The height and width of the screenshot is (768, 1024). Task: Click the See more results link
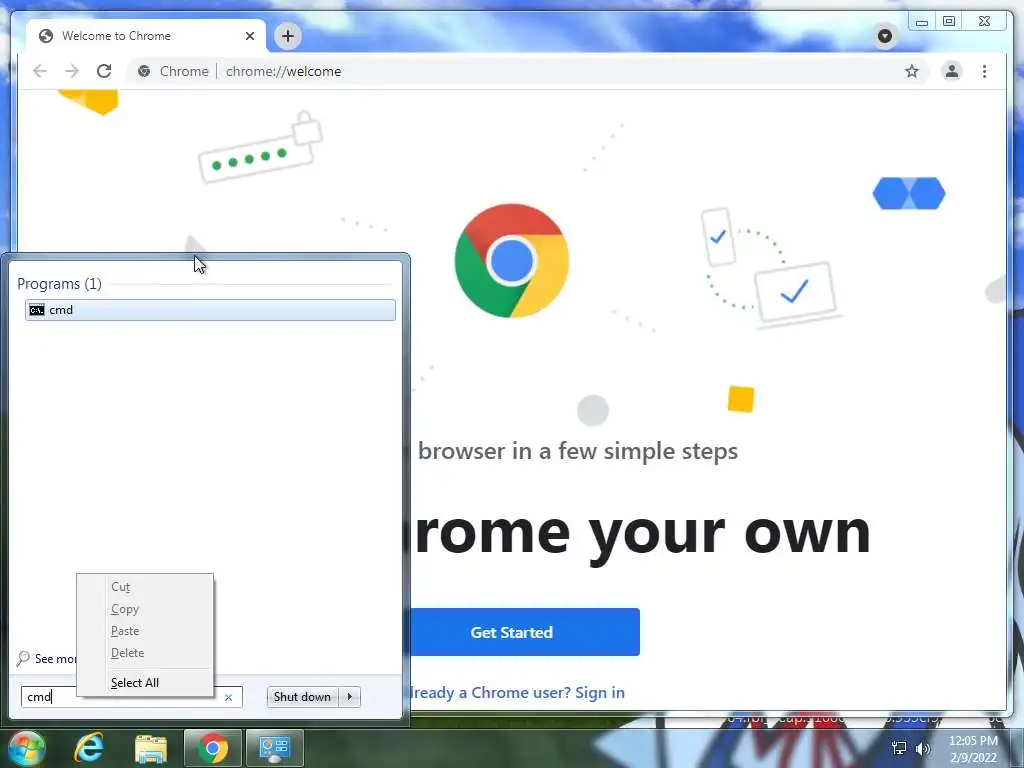[x=47, y=658]
